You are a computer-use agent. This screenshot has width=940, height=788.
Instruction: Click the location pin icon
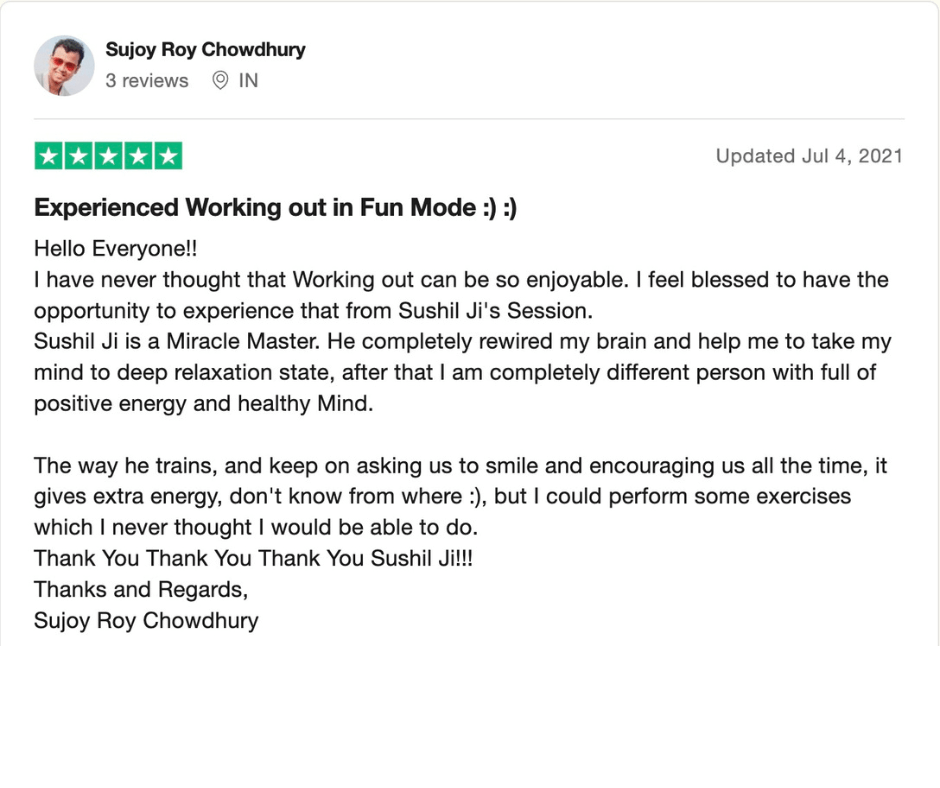pos(220,81)
